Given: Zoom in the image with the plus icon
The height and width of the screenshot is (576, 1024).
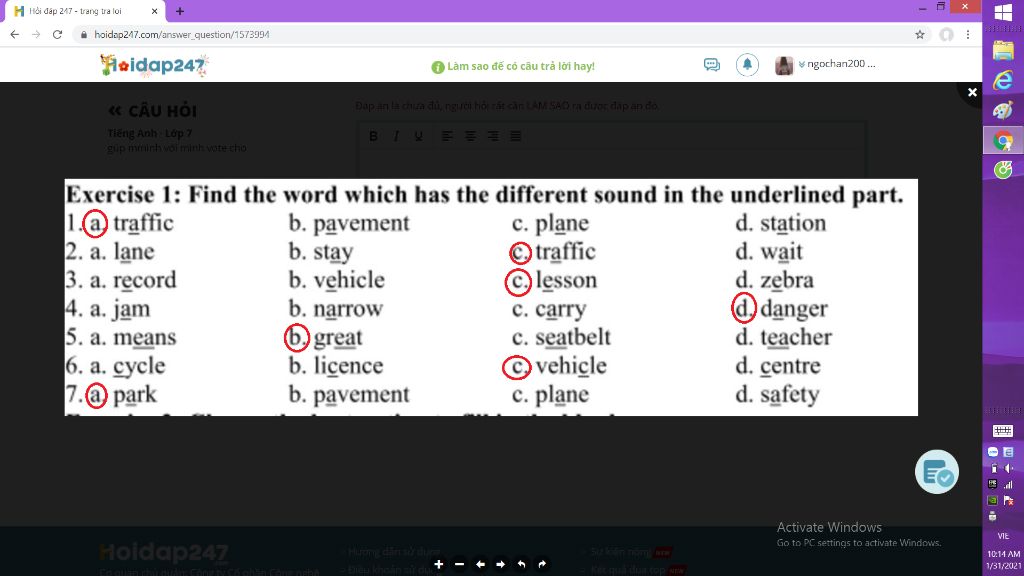Looking at the screenshot, I should tap(439, 564).
